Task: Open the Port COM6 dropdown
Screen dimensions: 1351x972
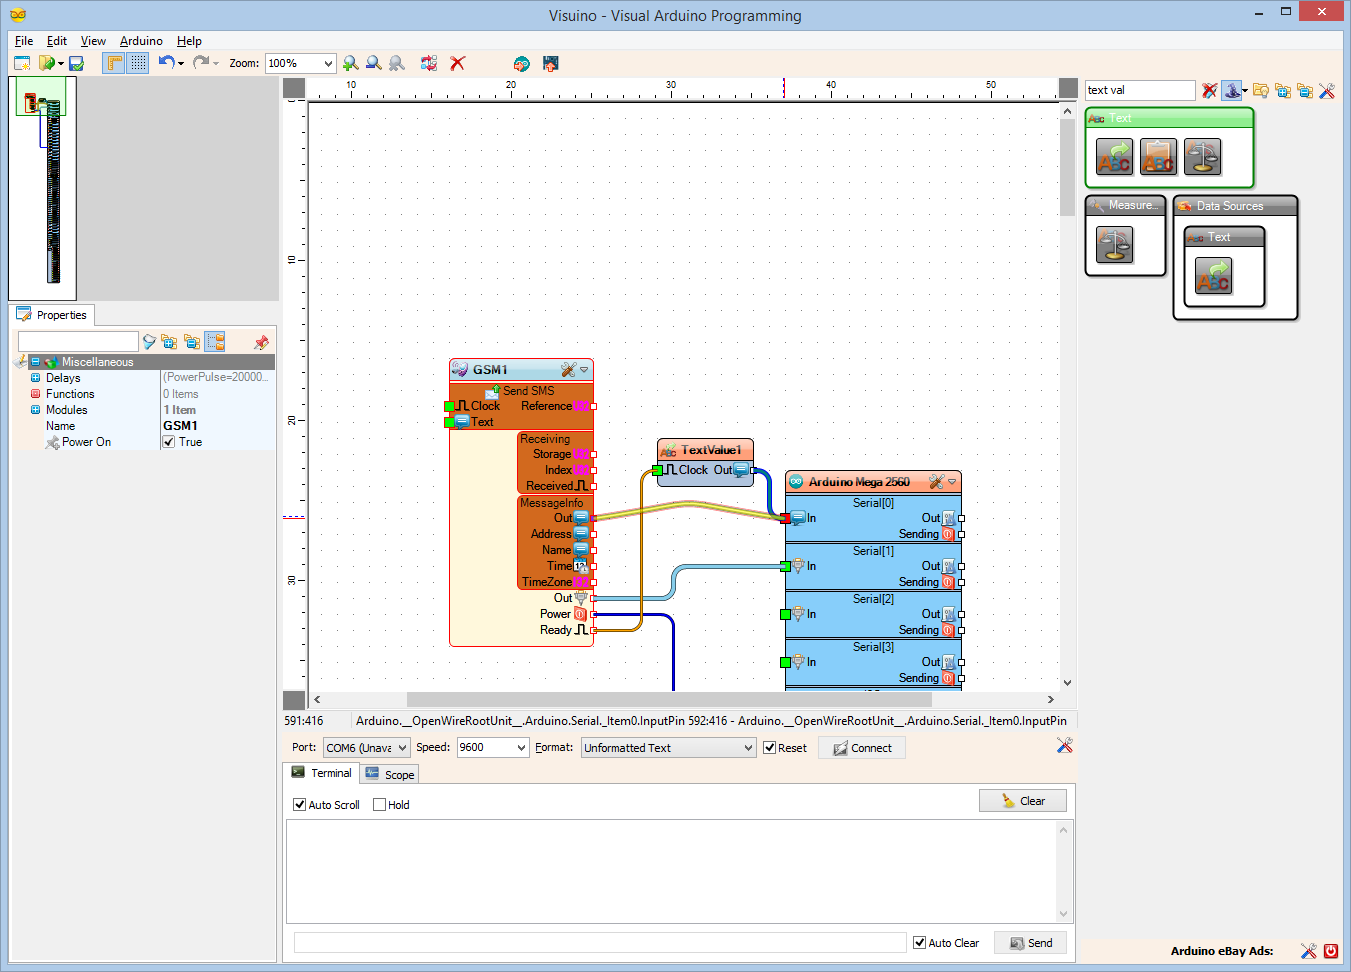Action: tap(367, 748)
